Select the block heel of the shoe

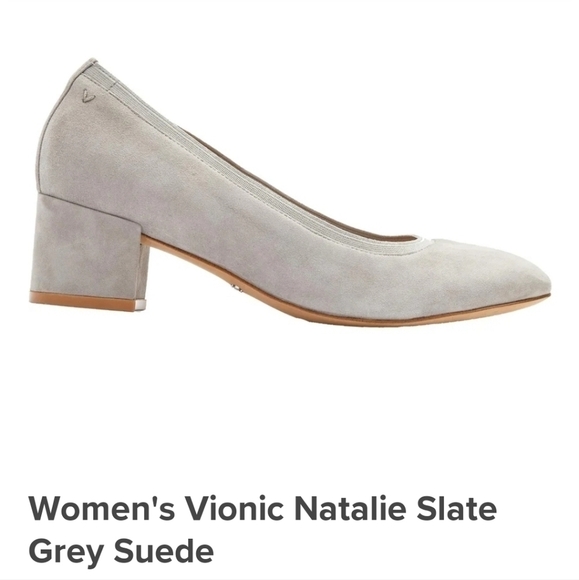89,252
